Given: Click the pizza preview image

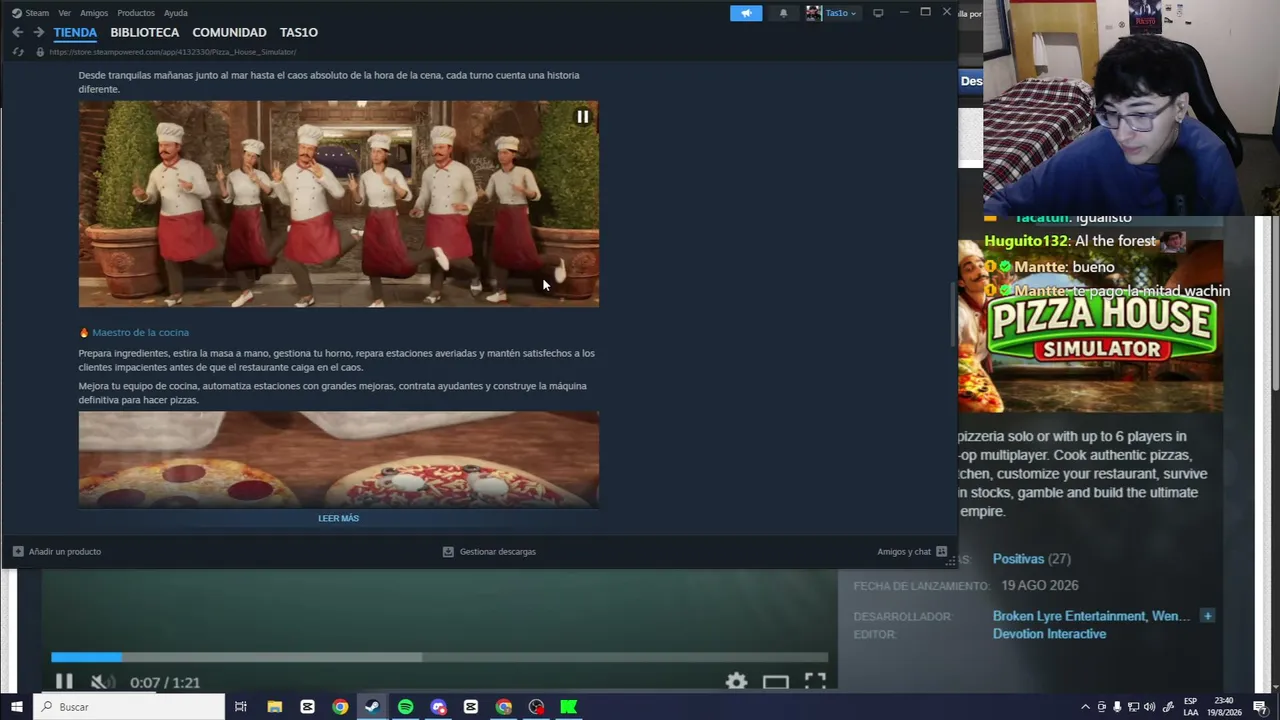Looking at the screenshot, I should (x=339, y=459).
